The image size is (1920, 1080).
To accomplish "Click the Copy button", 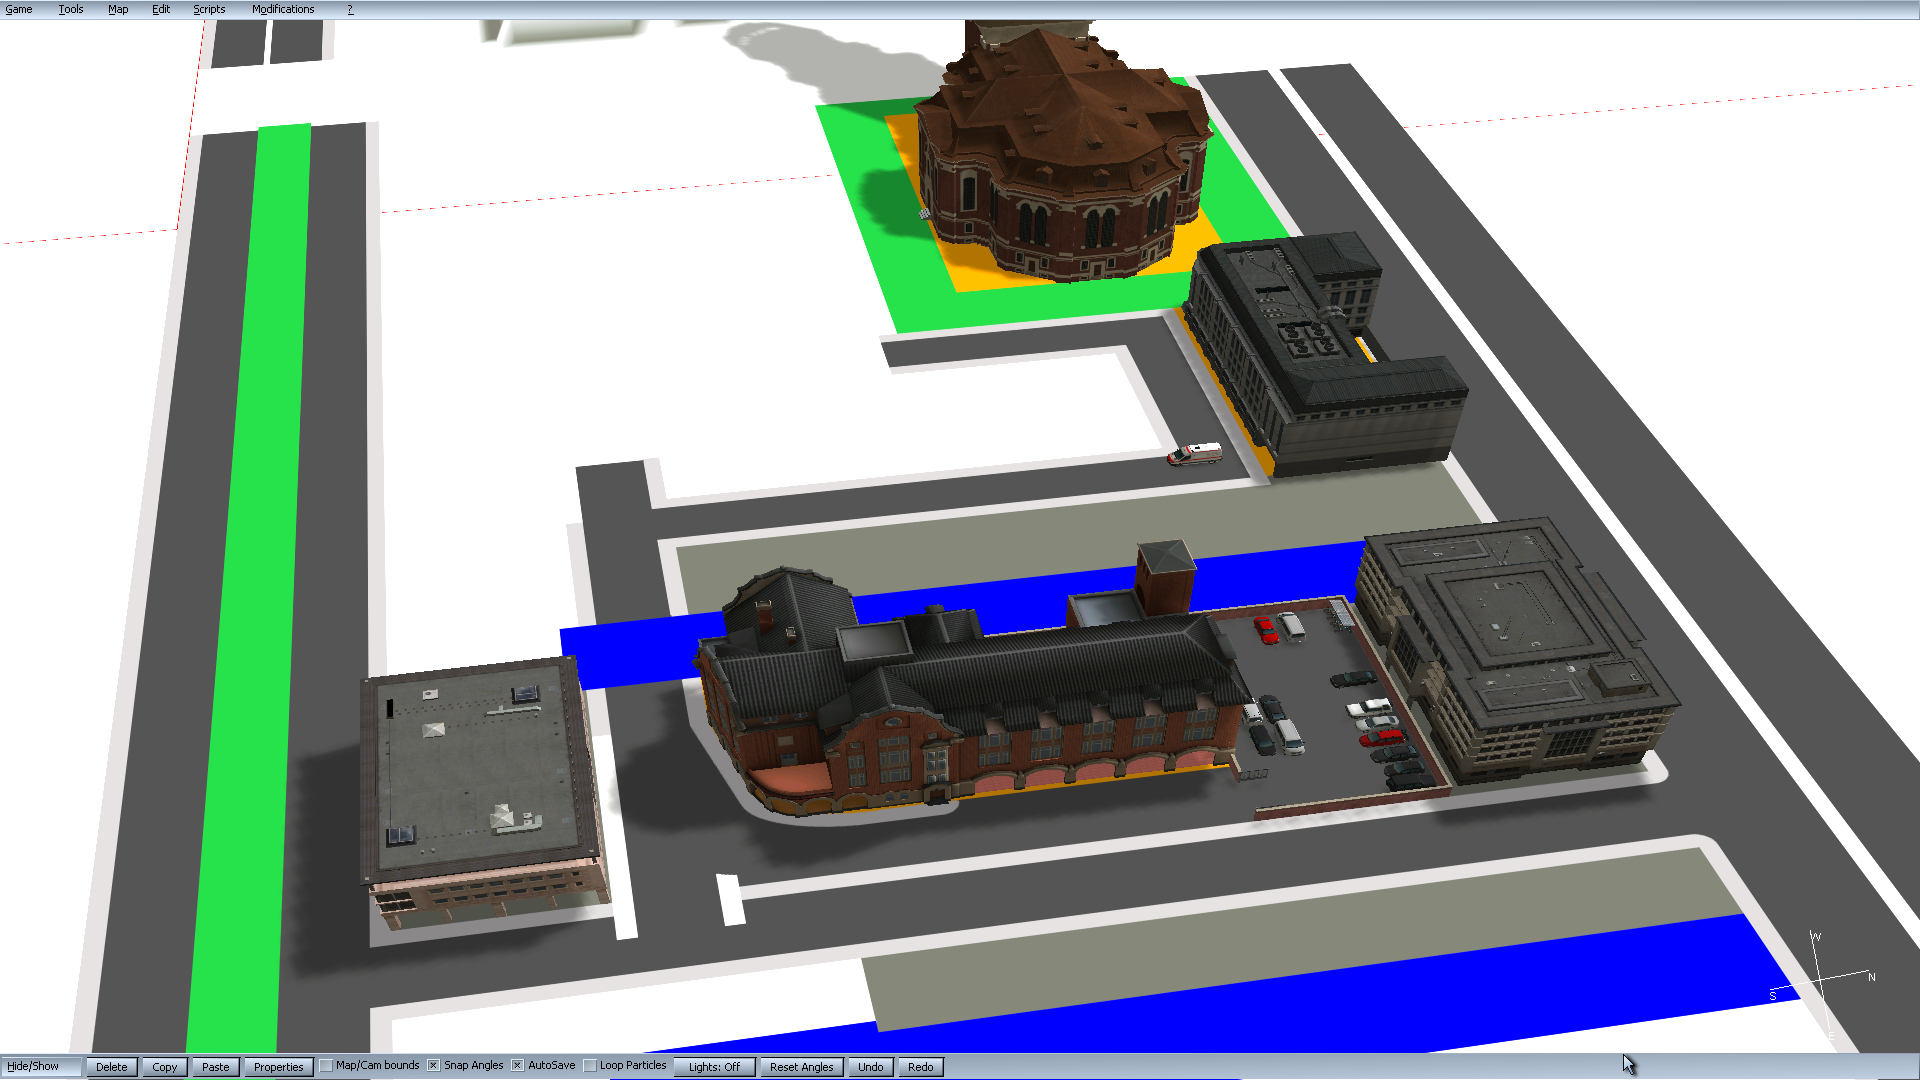I will click(165, 1067).
